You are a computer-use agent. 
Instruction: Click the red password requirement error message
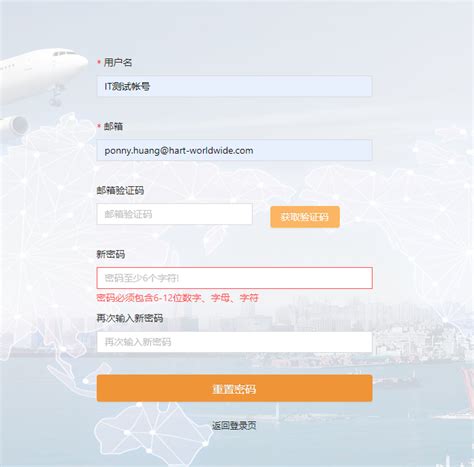coord(177,298)
